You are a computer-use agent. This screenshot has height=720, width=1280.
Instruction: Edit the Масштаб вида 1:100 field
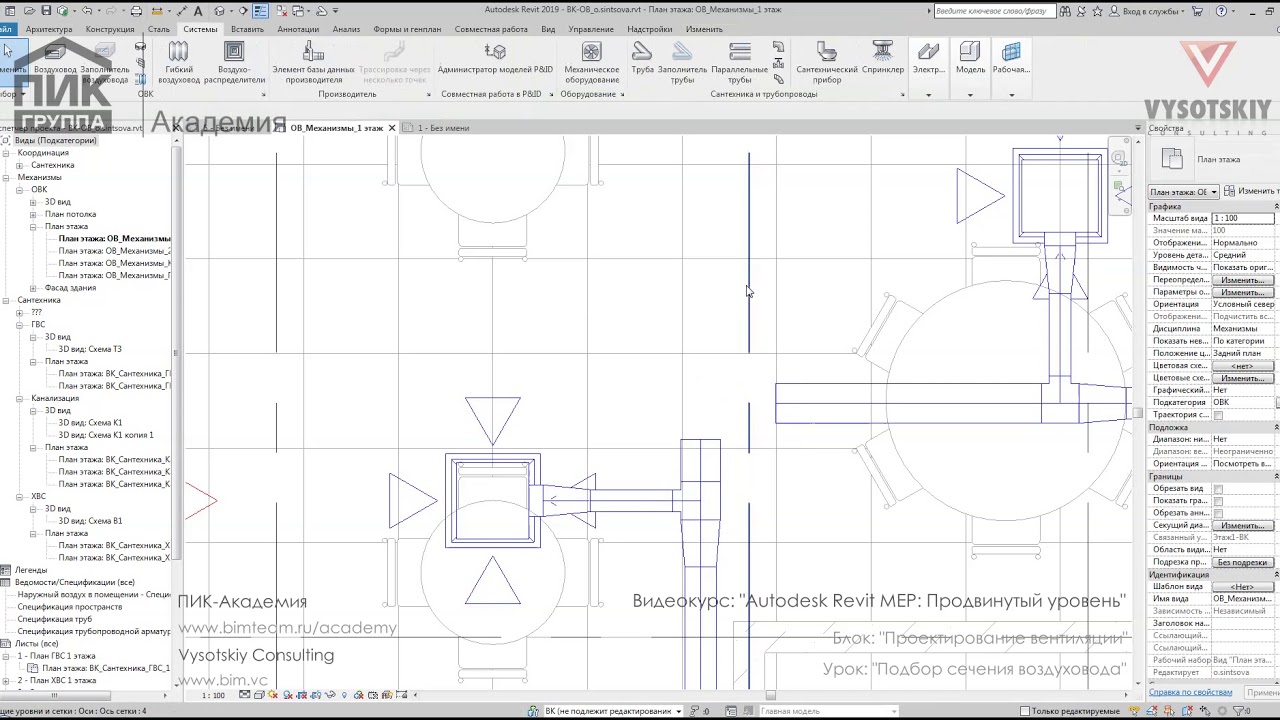1243,218
